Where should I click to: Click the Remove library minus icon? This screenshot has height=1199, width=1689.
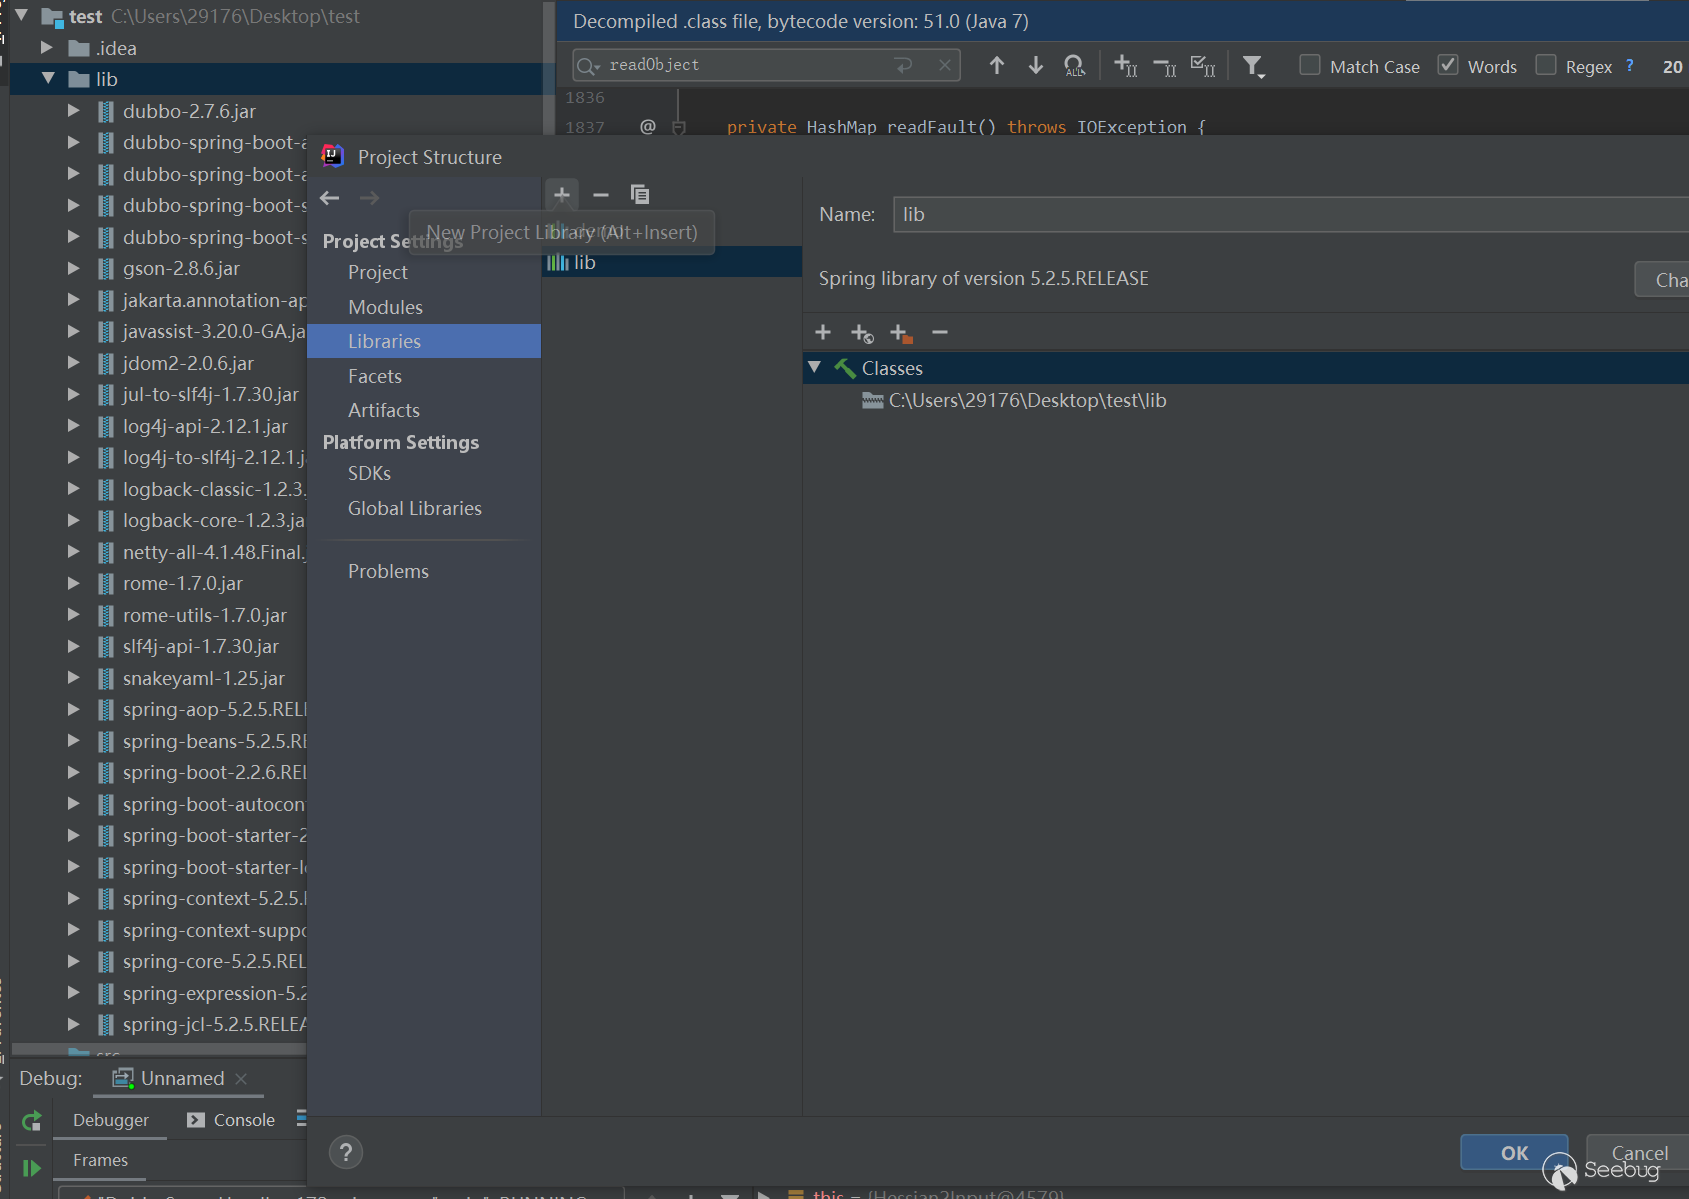(601, 195)
